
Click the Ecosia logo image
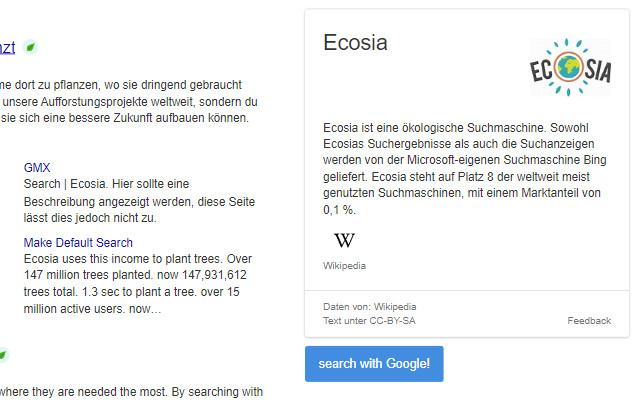click(570, 68)
